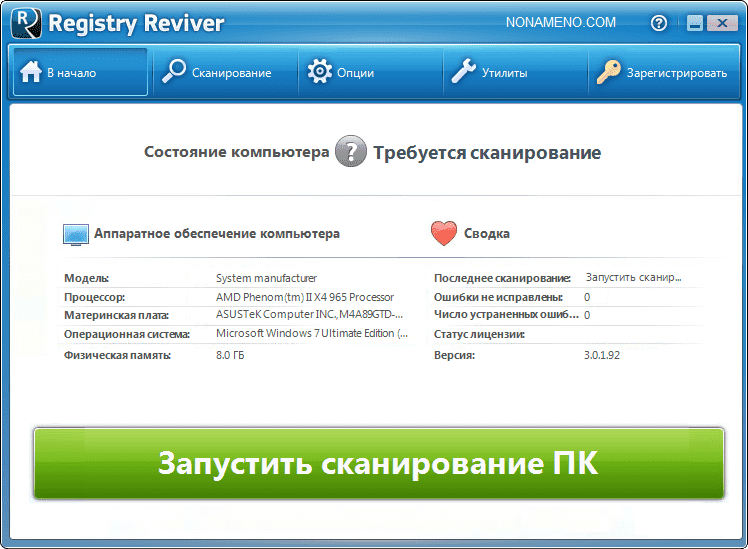The height and width of the screenshot is (549, 748).
Task: Open Опции via the gear icon
Action: coord(319,72)
